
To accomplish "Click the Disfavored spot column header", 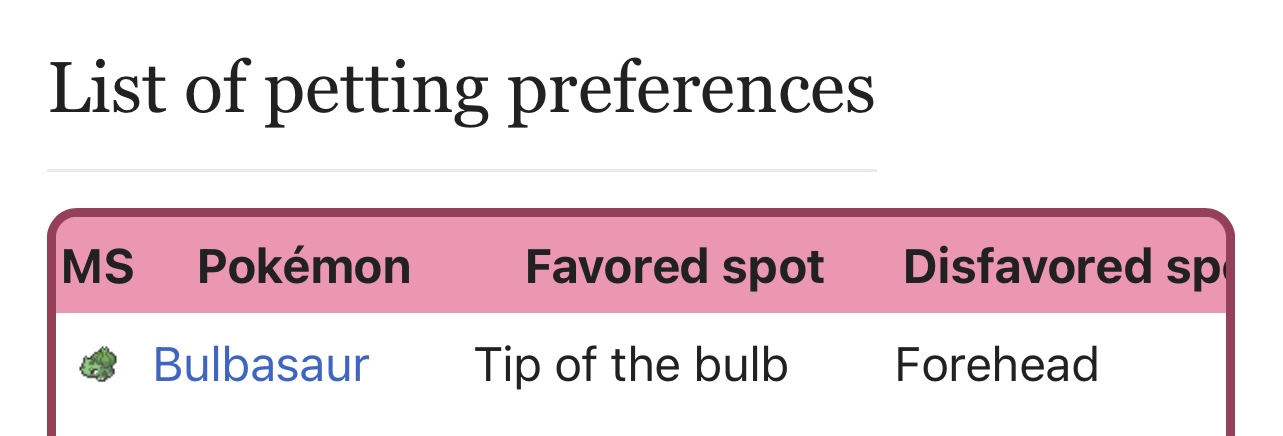I will click(x=1064, y=267).
